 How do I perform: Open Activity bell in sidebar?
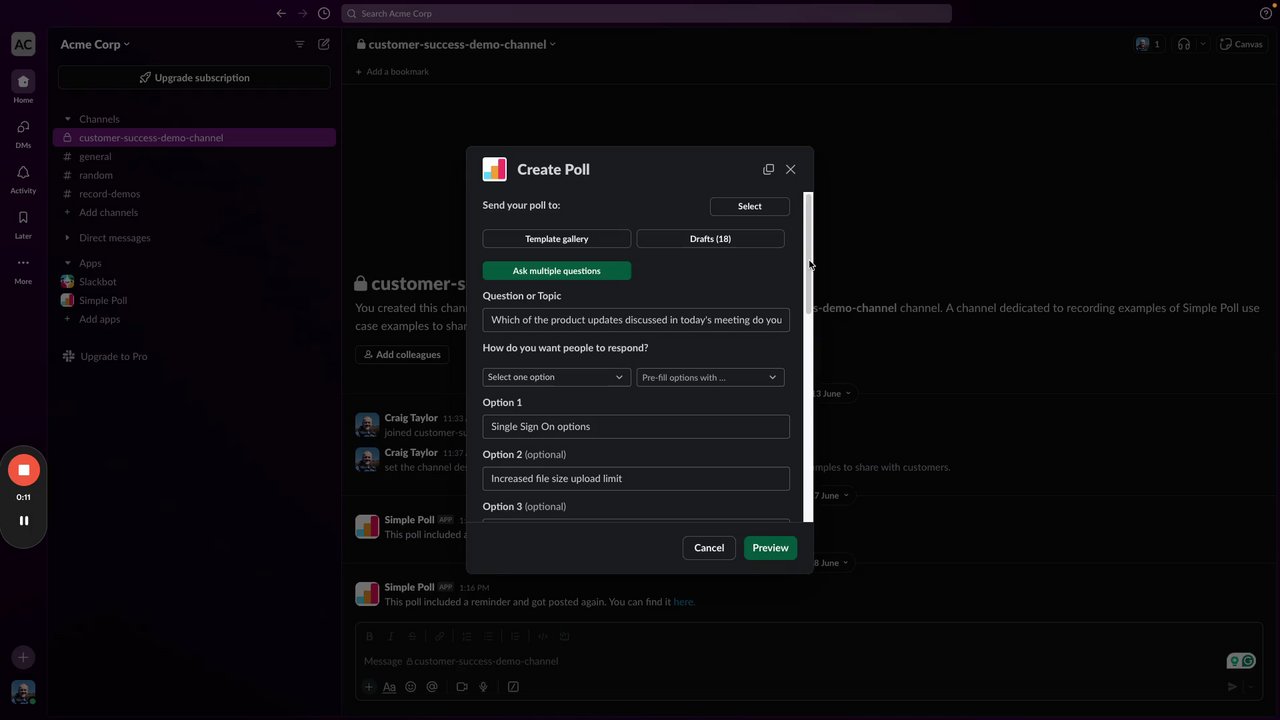coord(23,178)
